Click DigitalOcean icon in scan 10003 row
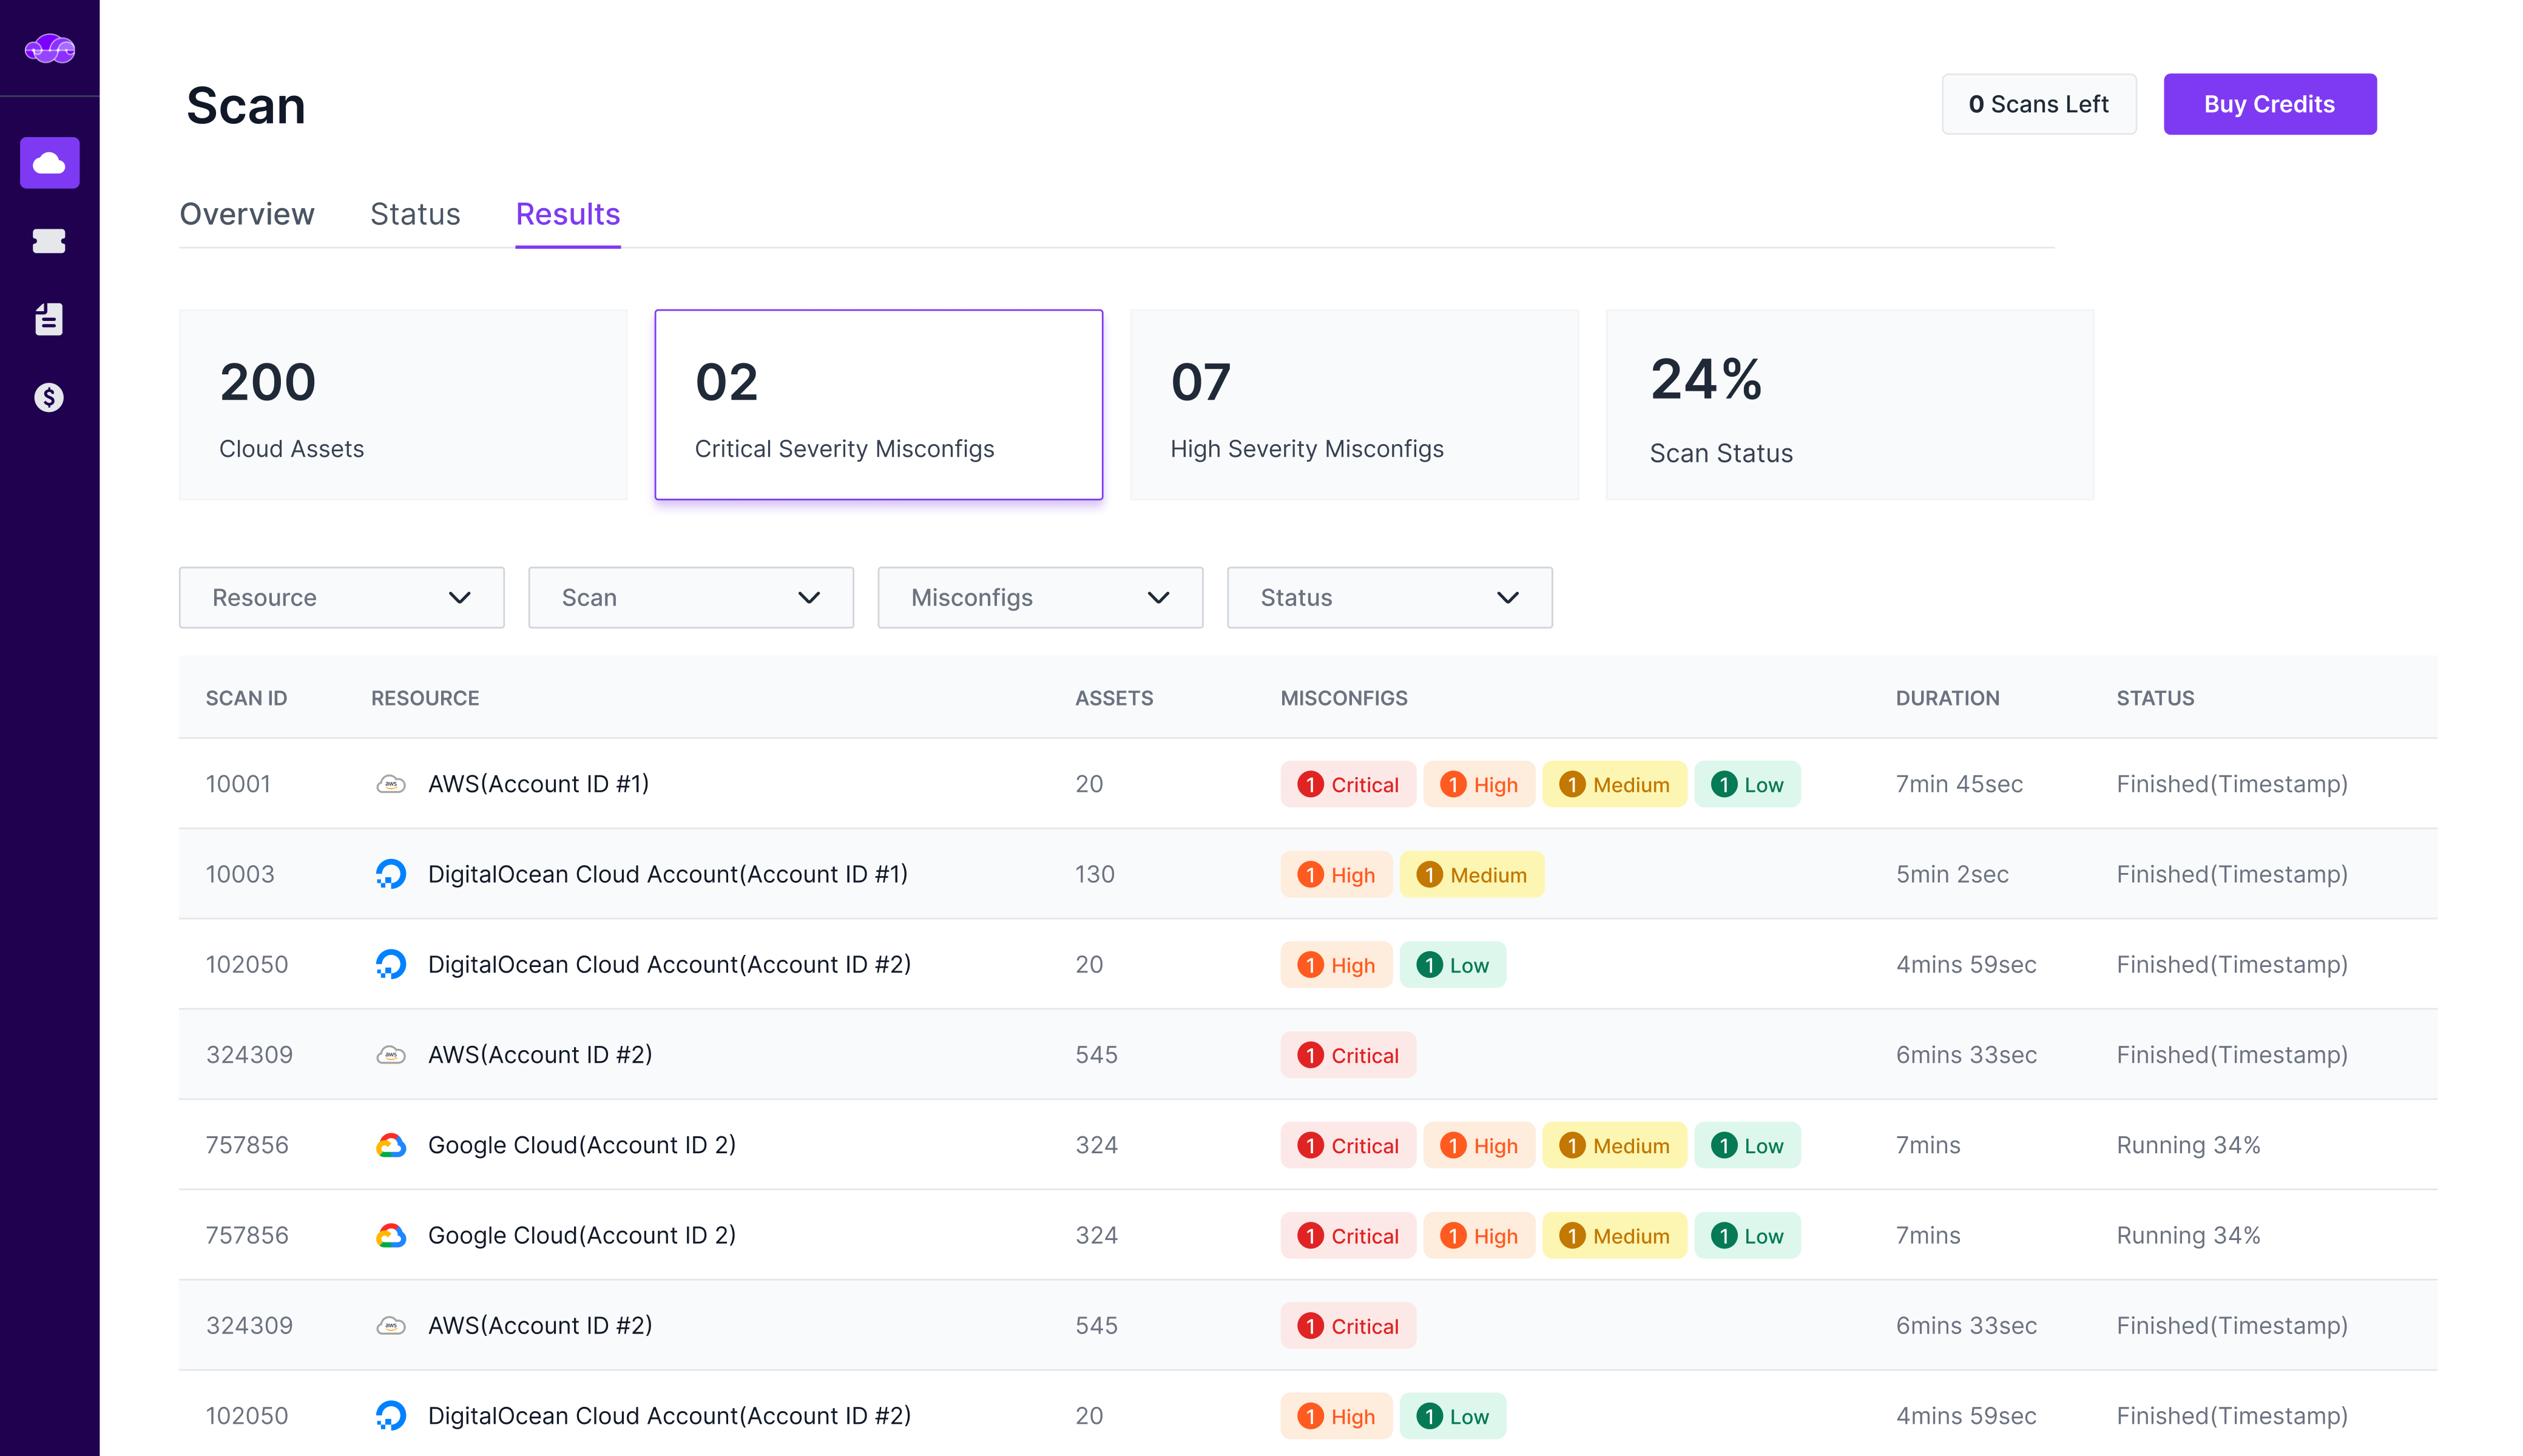This screenshot has height=1456, width=2523. pyautogui.click(x=390, y=874)
